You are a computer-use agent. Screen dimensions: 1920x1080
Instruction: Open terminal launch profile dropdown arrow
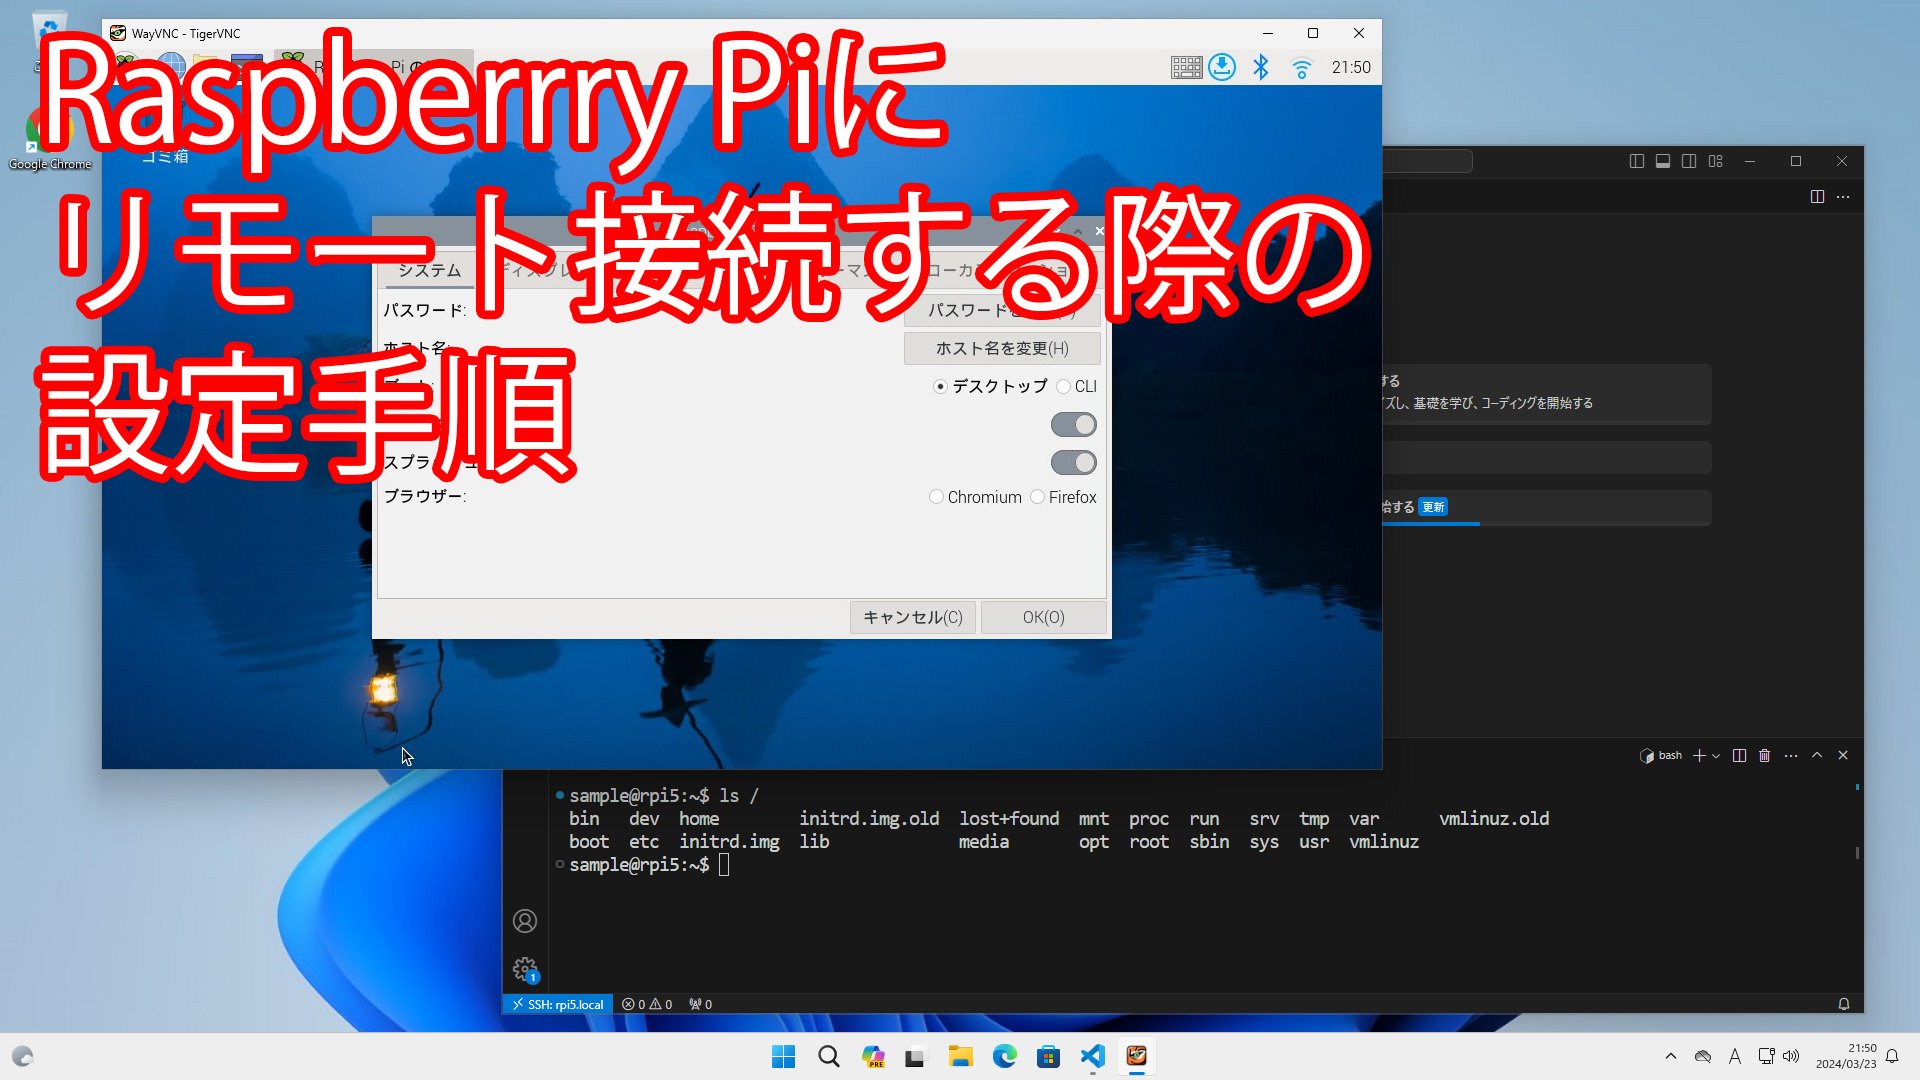1716,756
